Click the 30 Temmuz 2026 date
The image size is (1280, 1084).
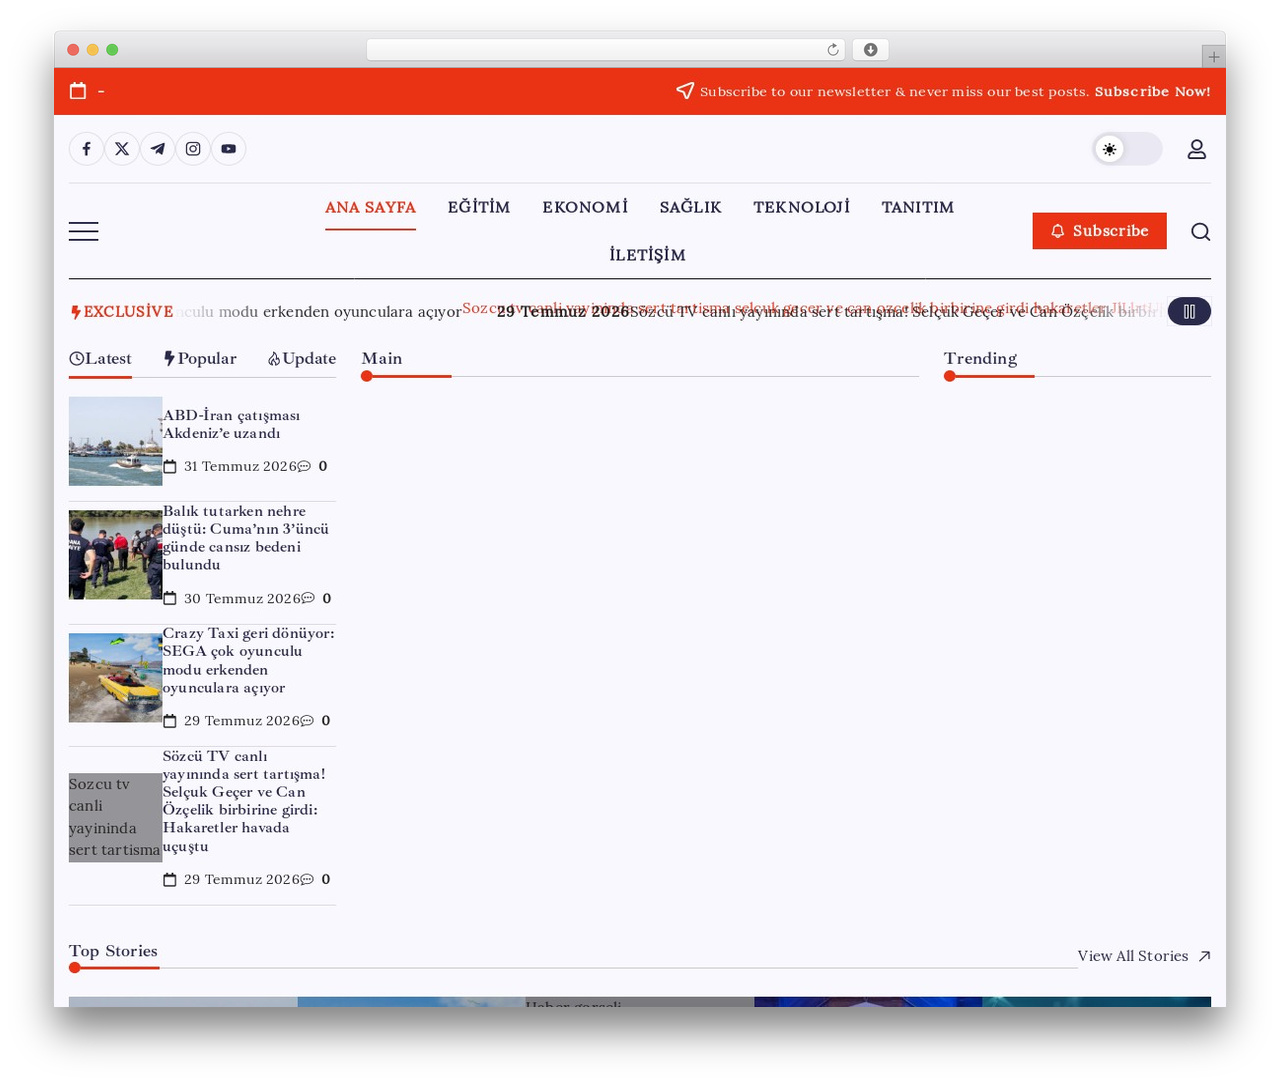click(242, 599)
